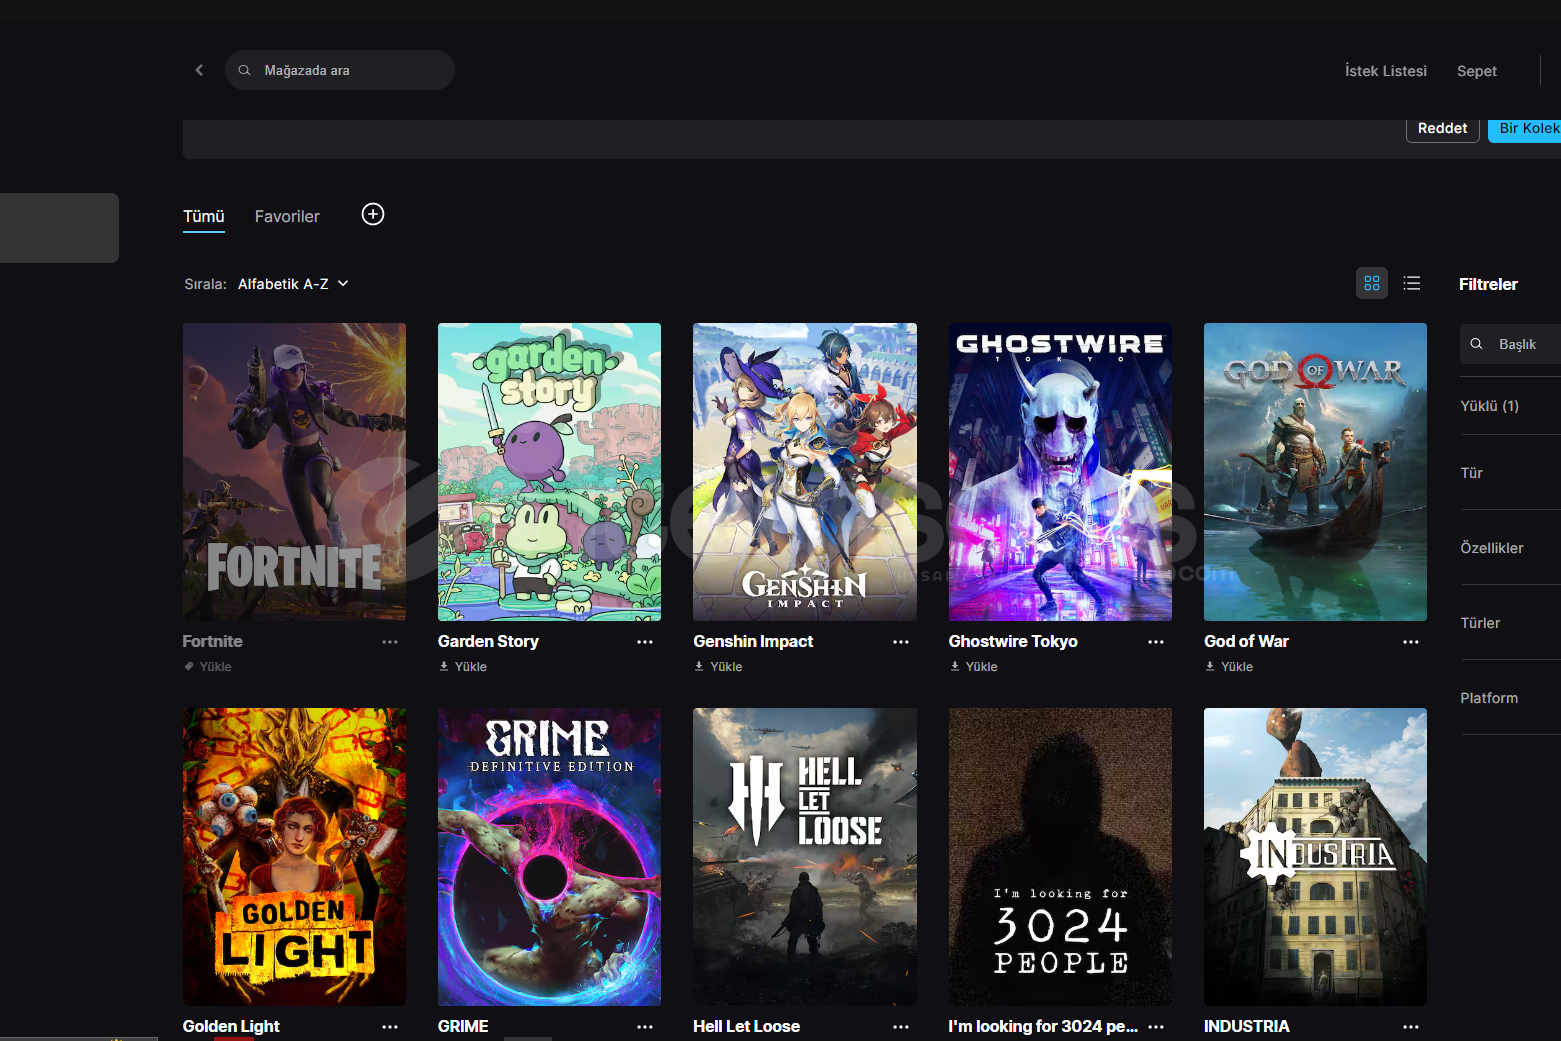Click the download icon under Ghostwire Tokyo
Viewport: 1561px width, 1041px height.
[955, 666]
